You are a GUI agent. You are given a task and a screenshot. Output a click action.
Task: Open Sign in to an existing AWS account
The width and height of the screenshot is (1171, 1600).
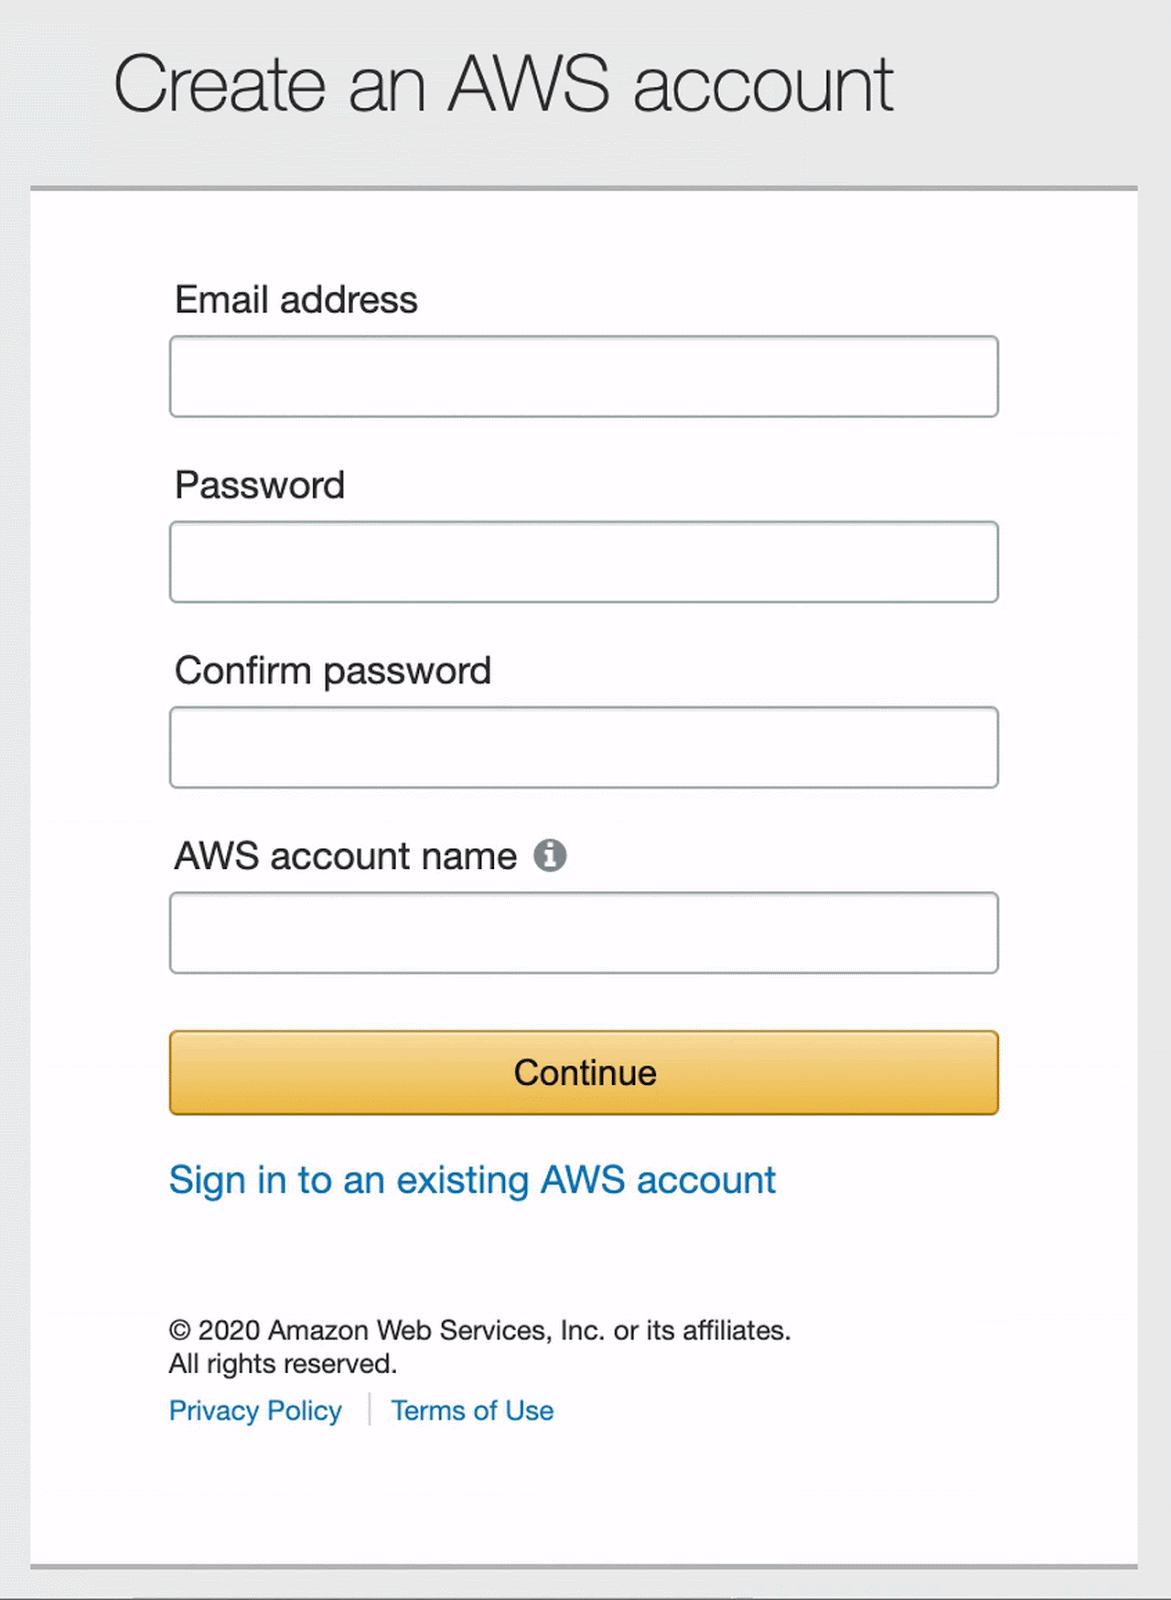click(x=472, y=1180)
